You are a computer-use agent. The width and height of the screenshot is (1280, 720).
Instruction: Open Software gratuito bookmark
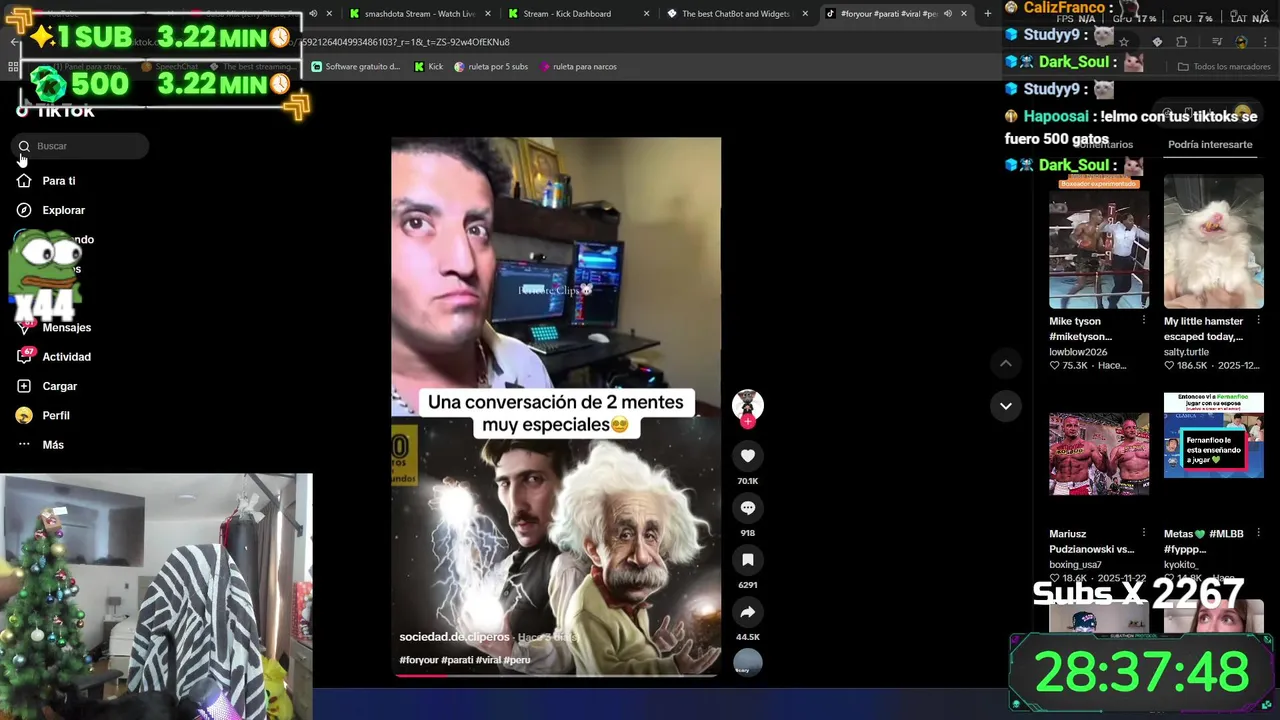click(x=356, y=67)
